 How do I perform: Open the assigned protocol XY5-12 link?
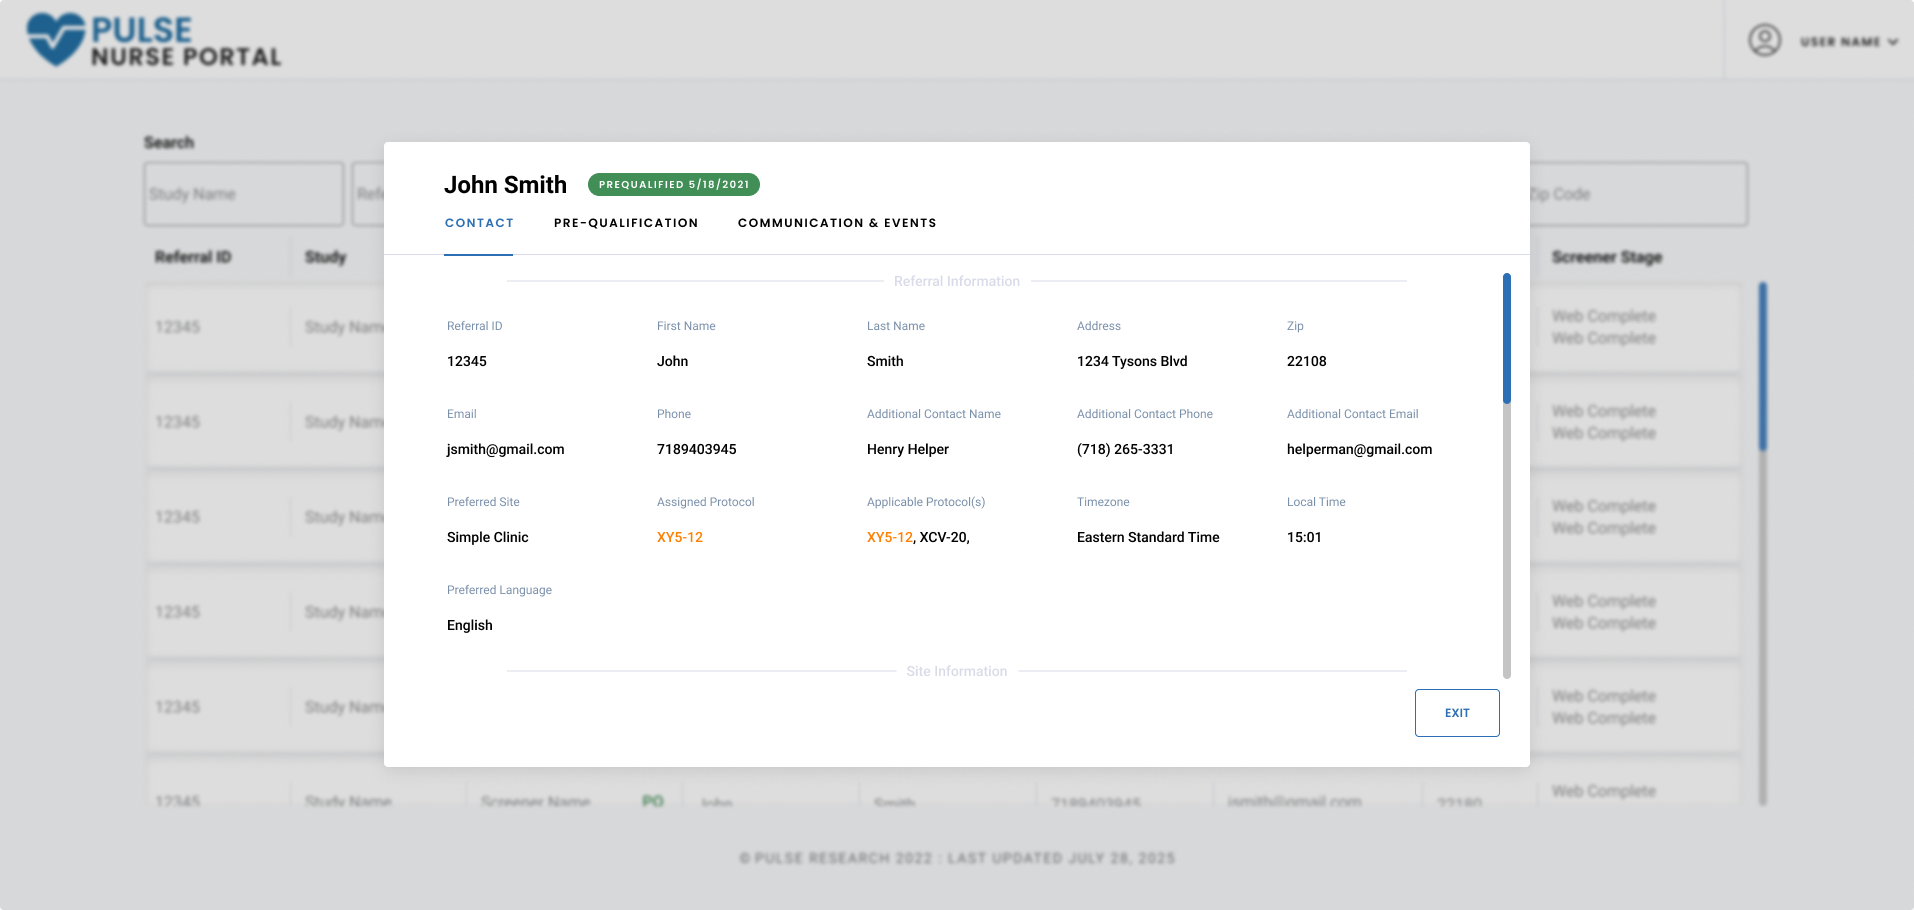point(680,537)
